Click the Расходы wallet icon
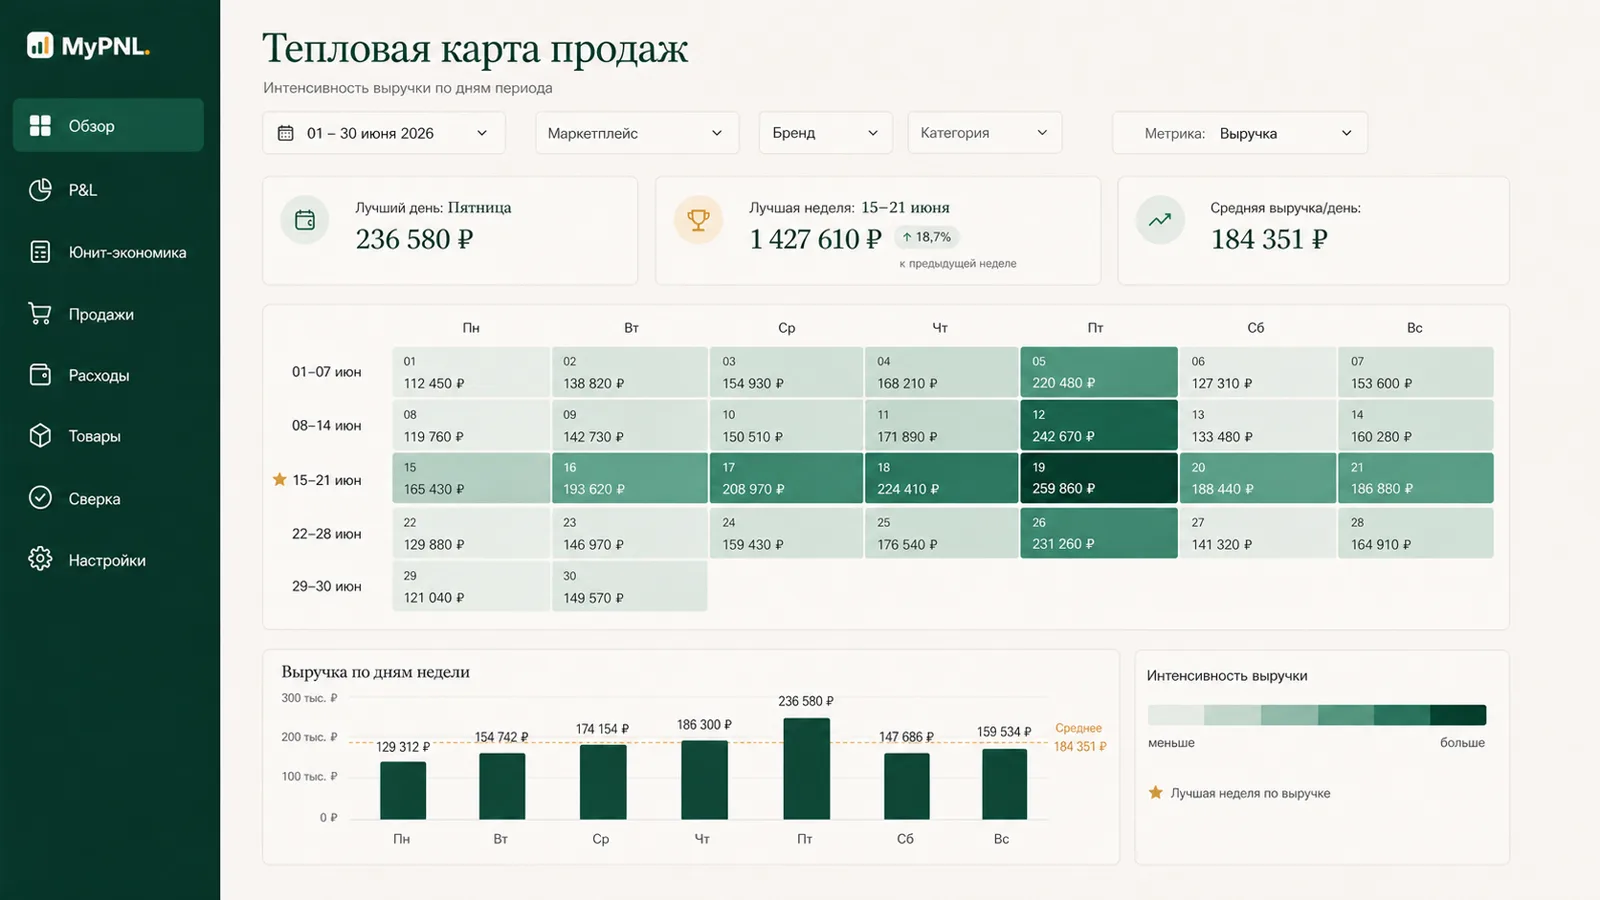 pos(40,375)
